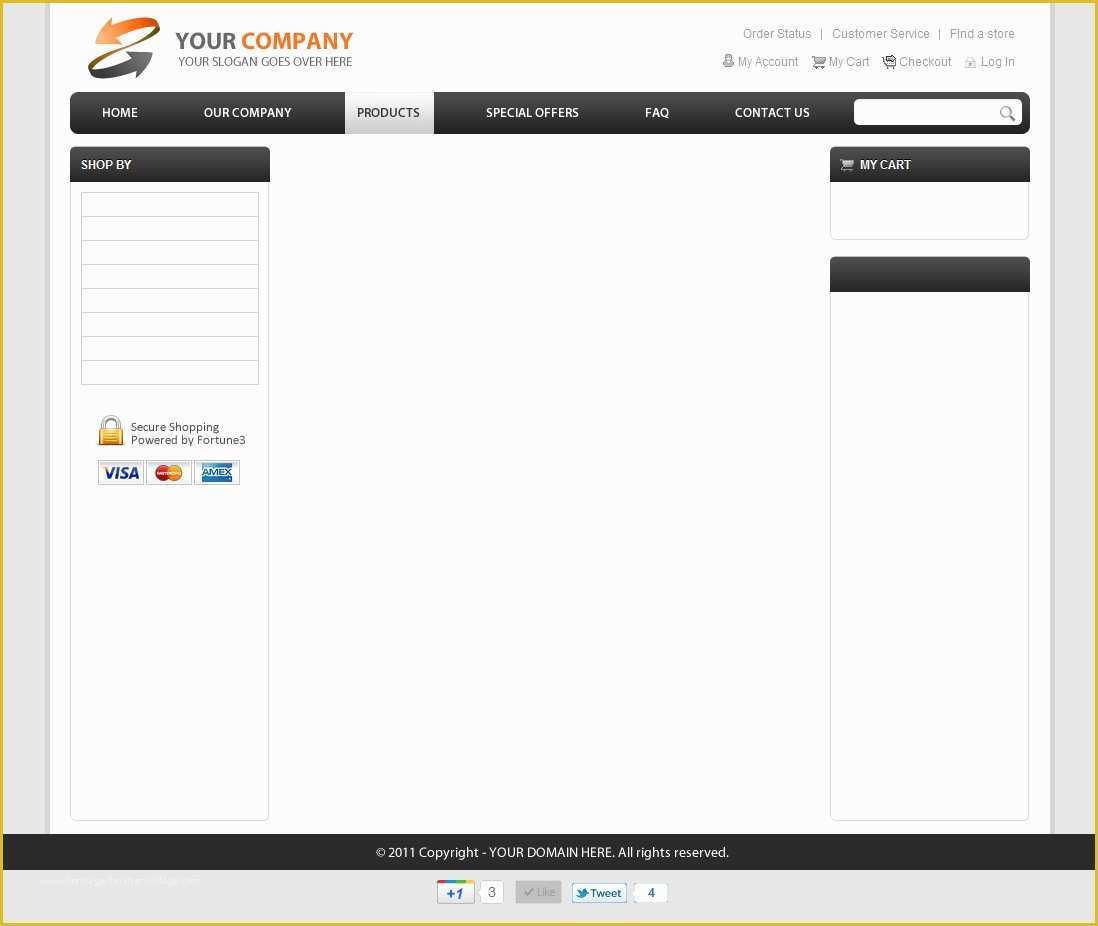Open the Customer Service link

[880, 34]
